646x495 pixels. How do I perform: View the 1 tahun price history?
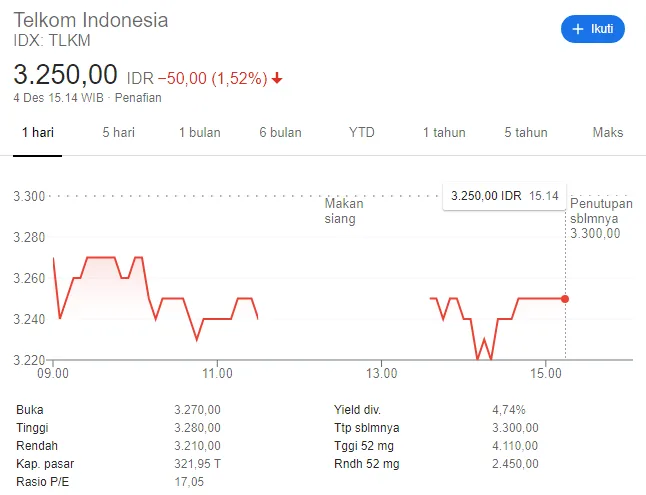coord(444,133)
